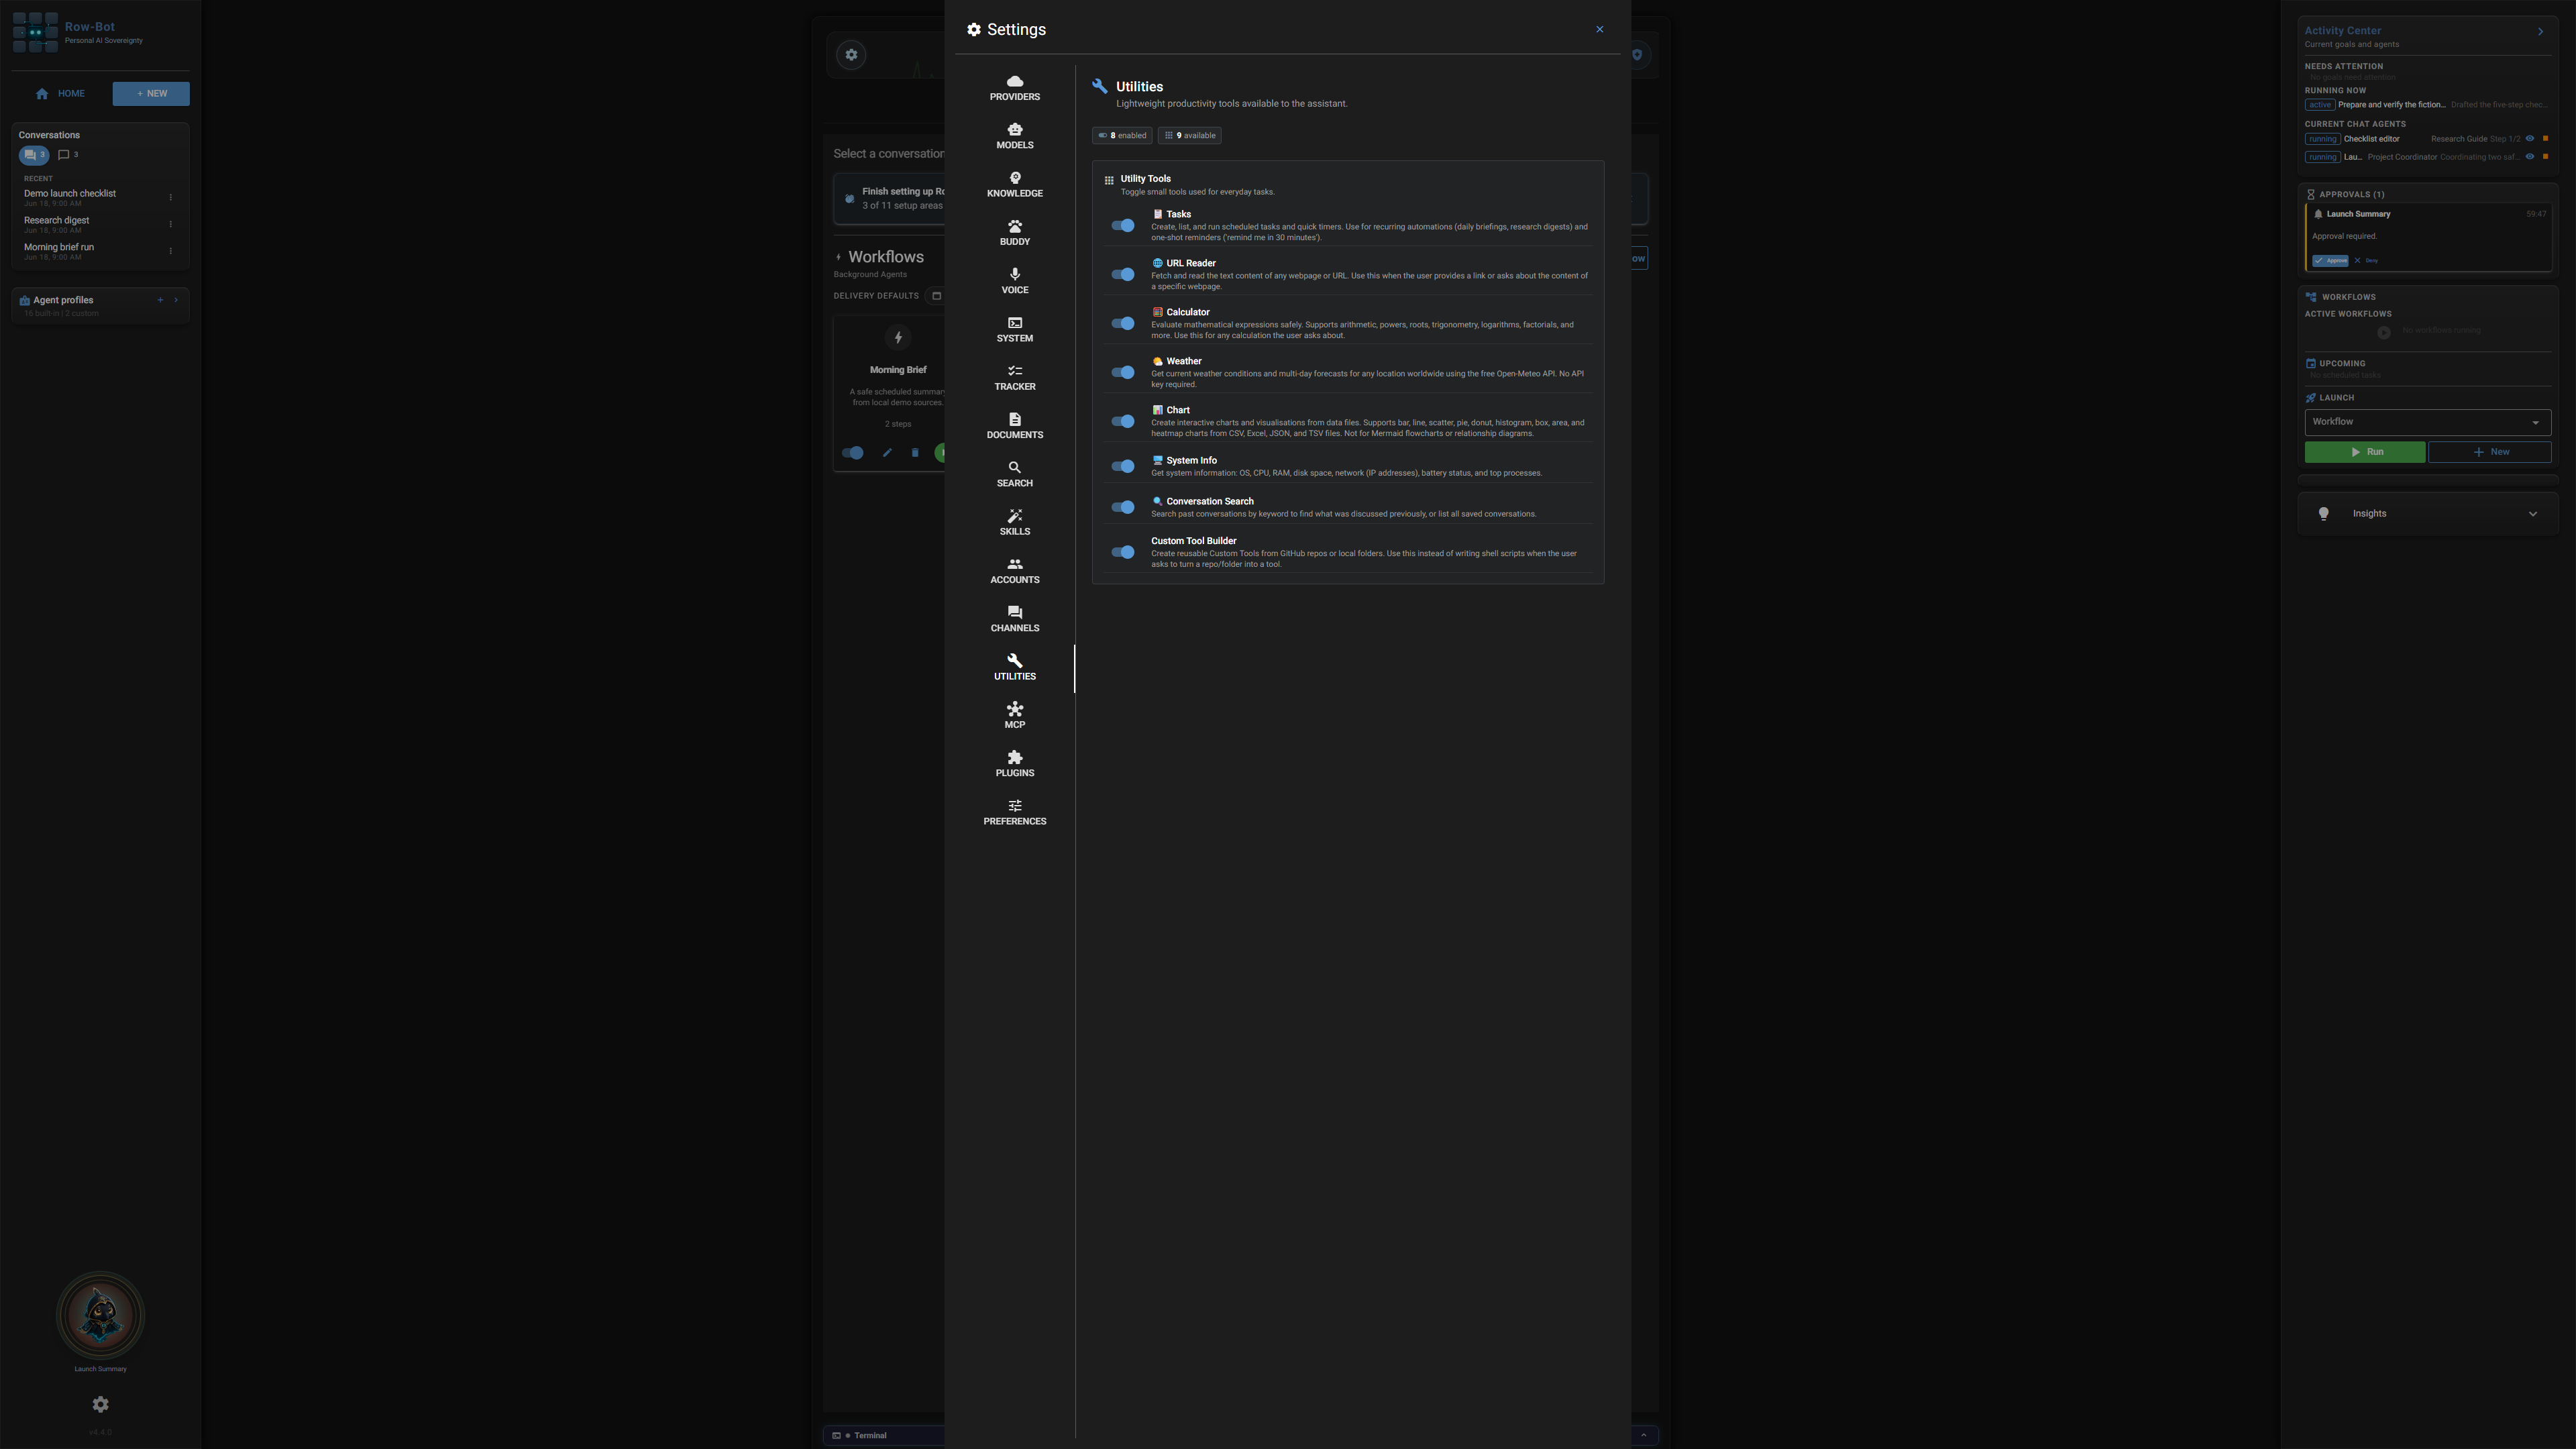The height and width of the screenshot is (1449, 2576).
Task: View the Project Coordinator agent
Action: pyautogui.click(x=2530, y=158)
